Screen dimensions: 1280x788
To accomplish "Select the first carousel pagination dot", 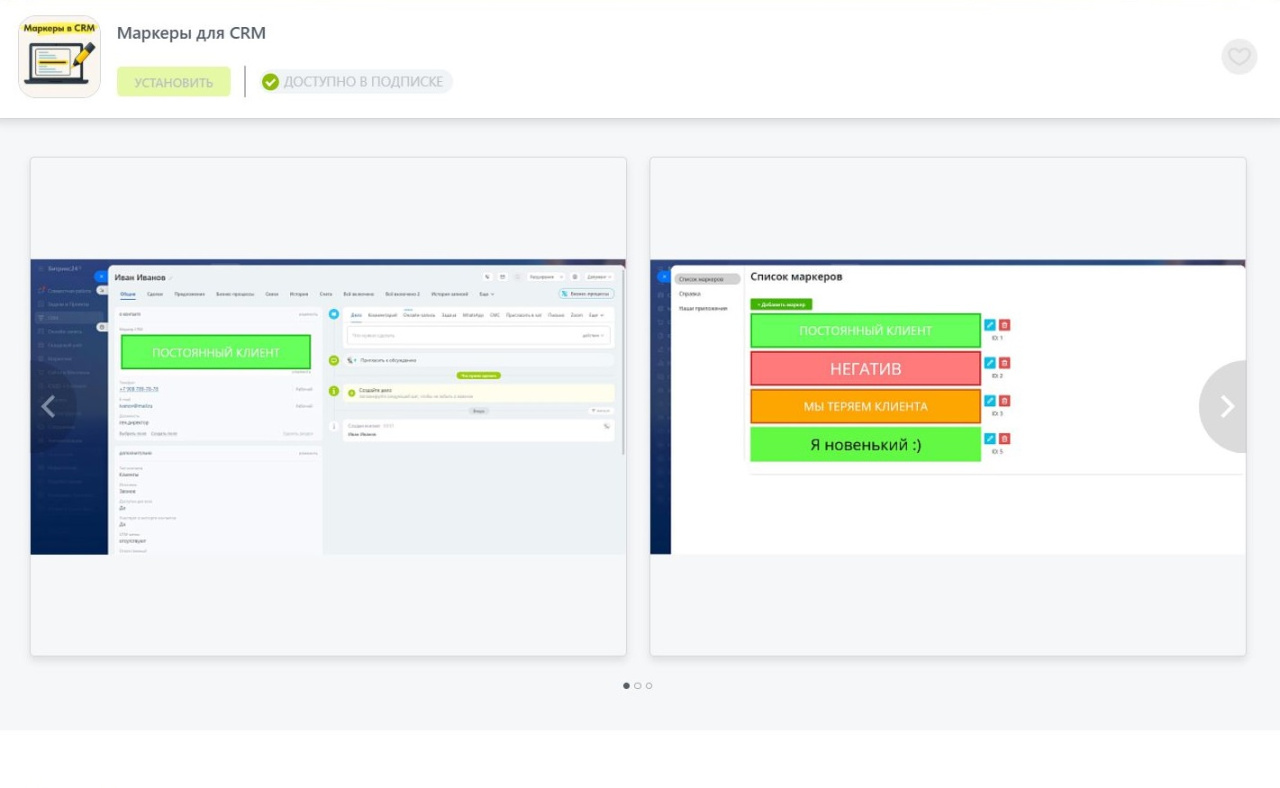I will coord(627,686).
